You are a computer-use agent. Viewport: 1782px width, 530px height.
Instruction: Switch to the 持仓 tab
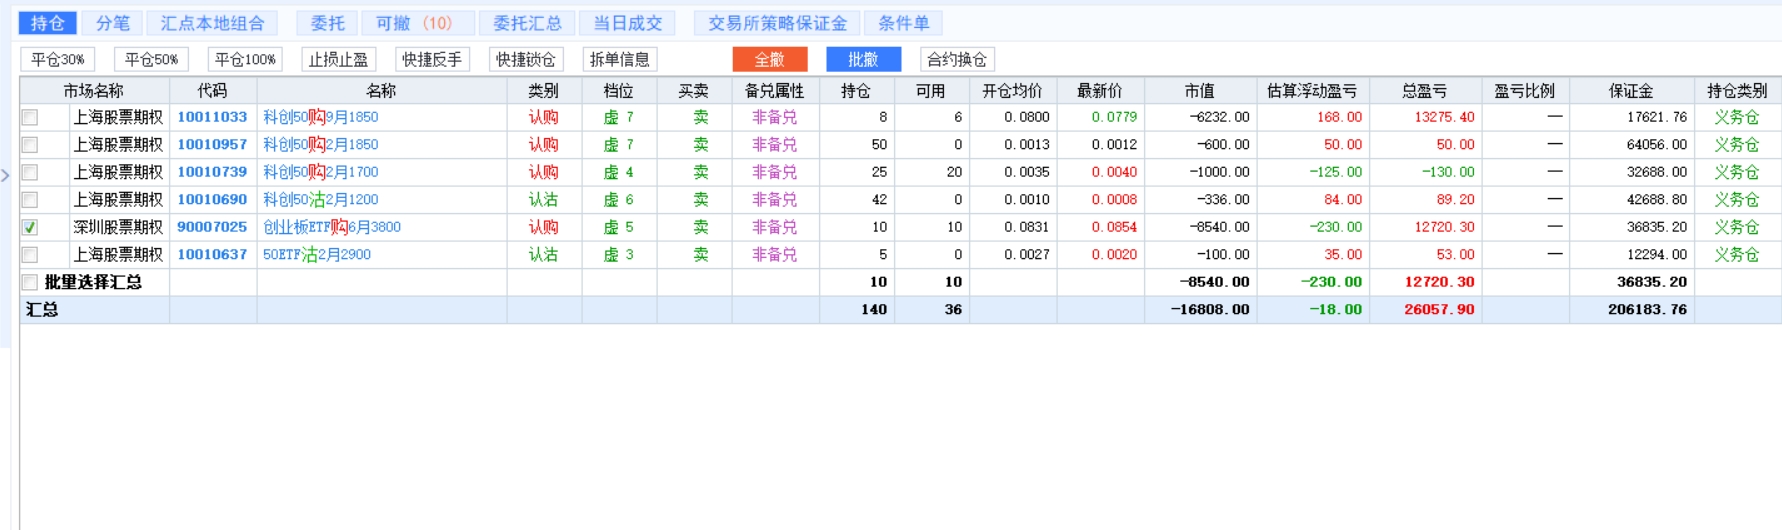tap(47, 23)
